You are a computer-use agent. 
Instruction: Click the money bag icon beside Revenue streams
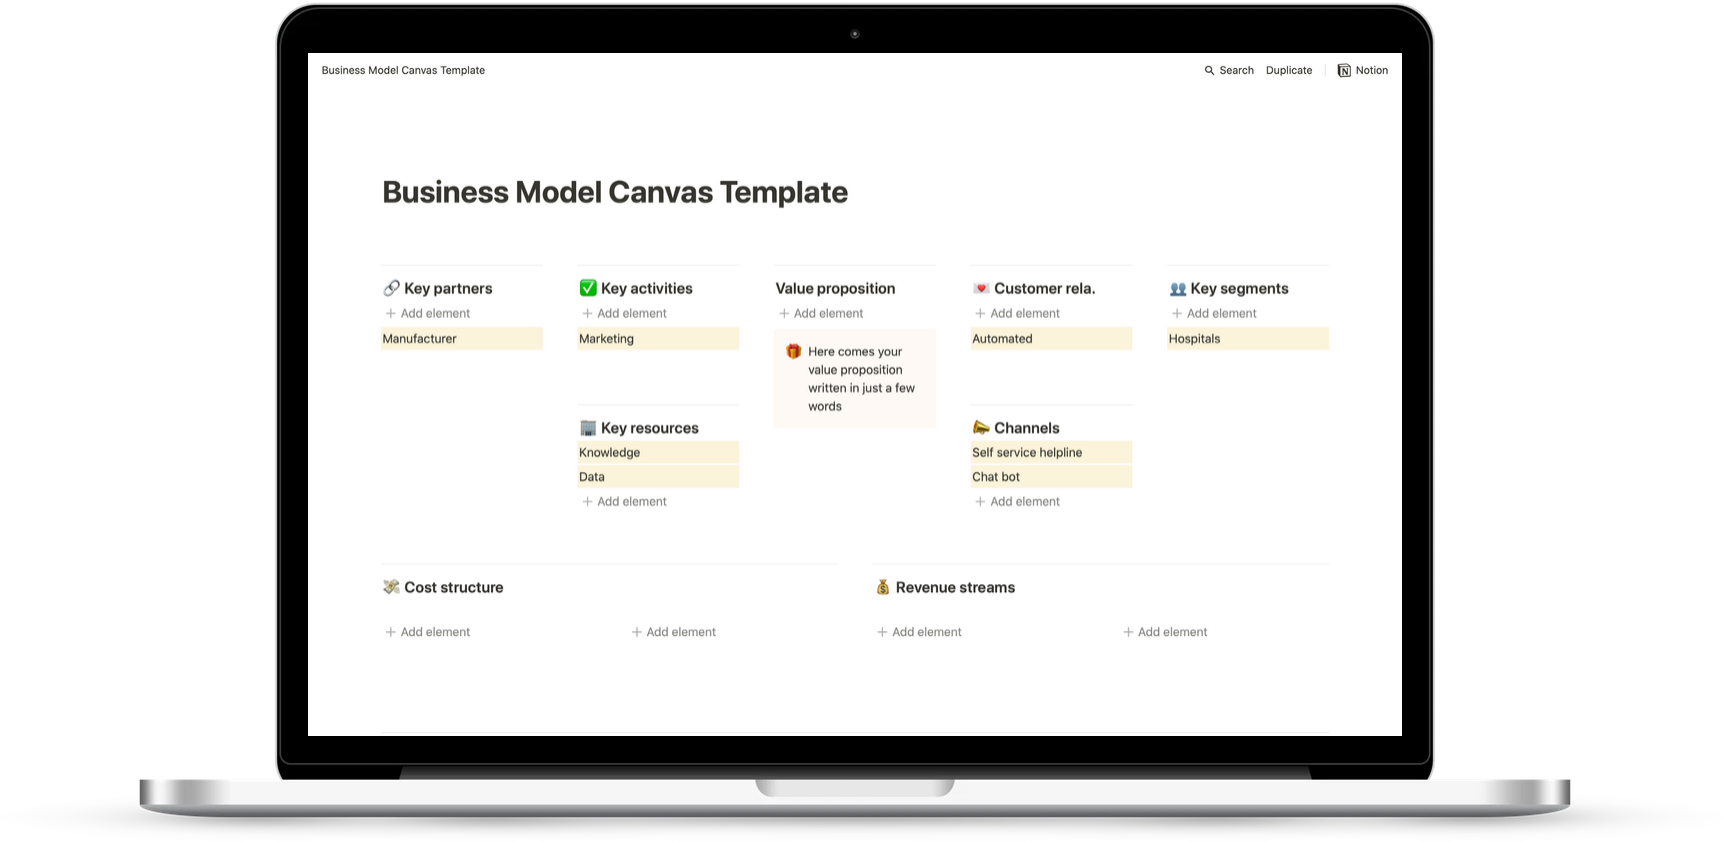[883, 588]
